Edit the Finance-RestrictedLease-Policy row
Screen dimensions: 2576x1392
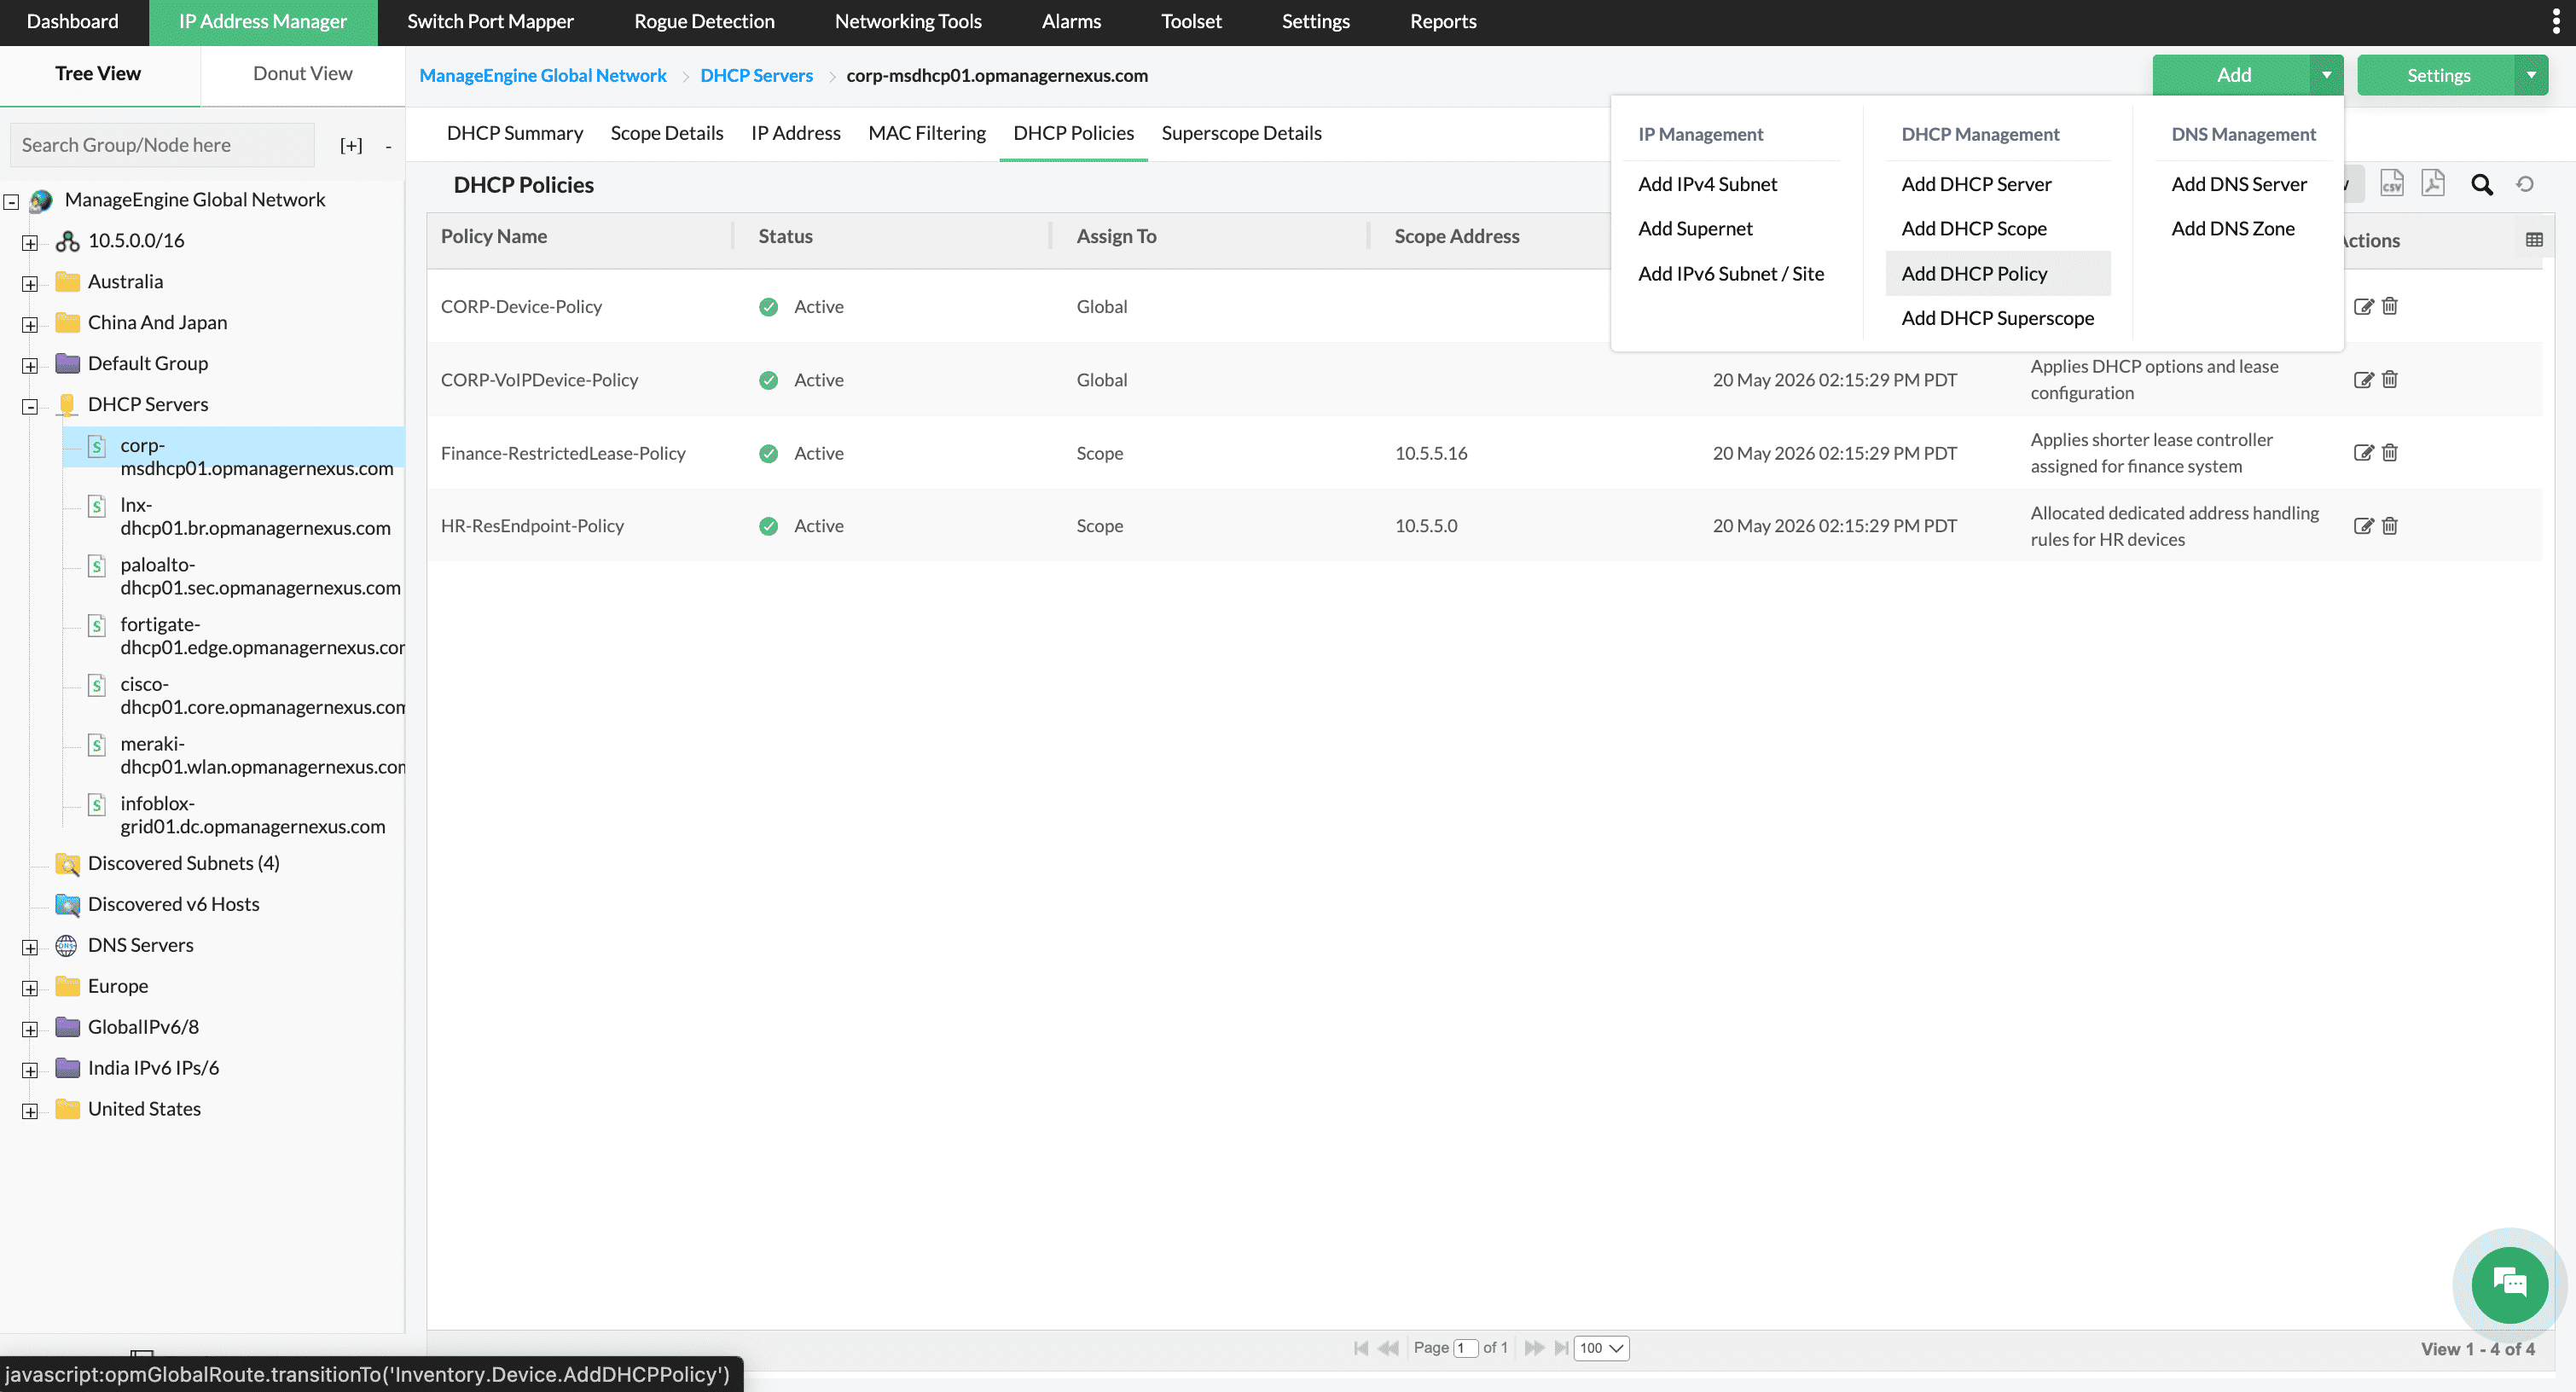[x=2363, y=452]
